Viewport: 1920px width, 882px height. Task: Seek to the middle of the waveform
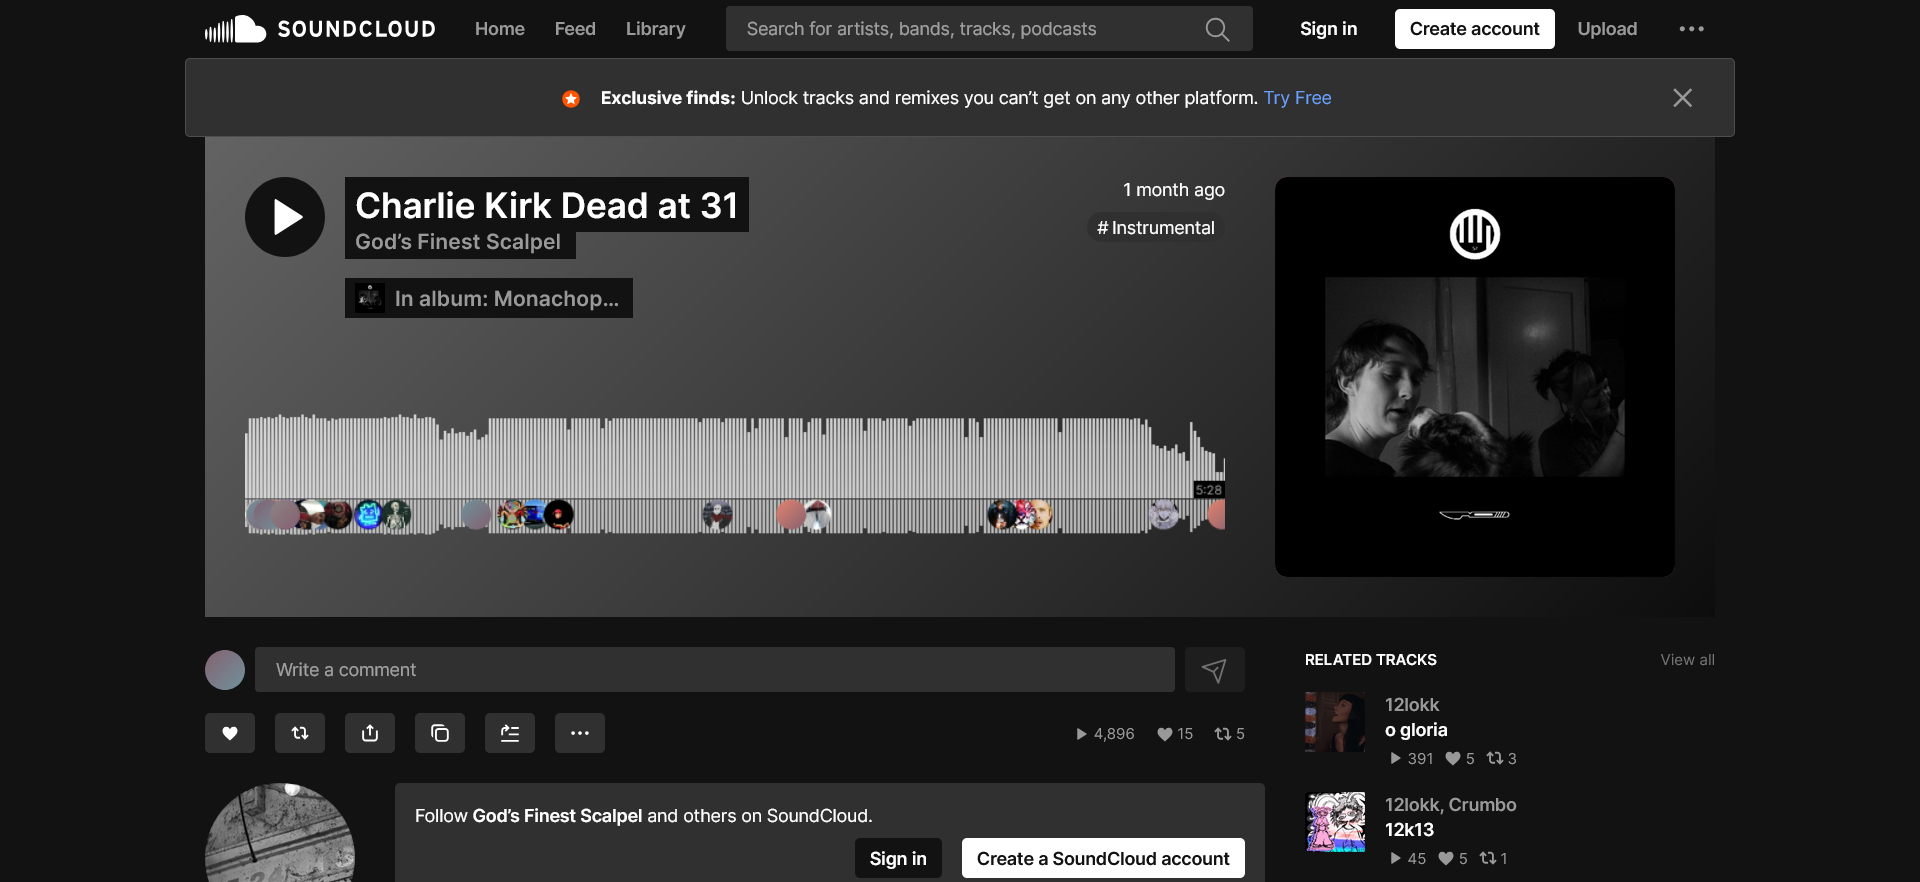tap(735, 475)
